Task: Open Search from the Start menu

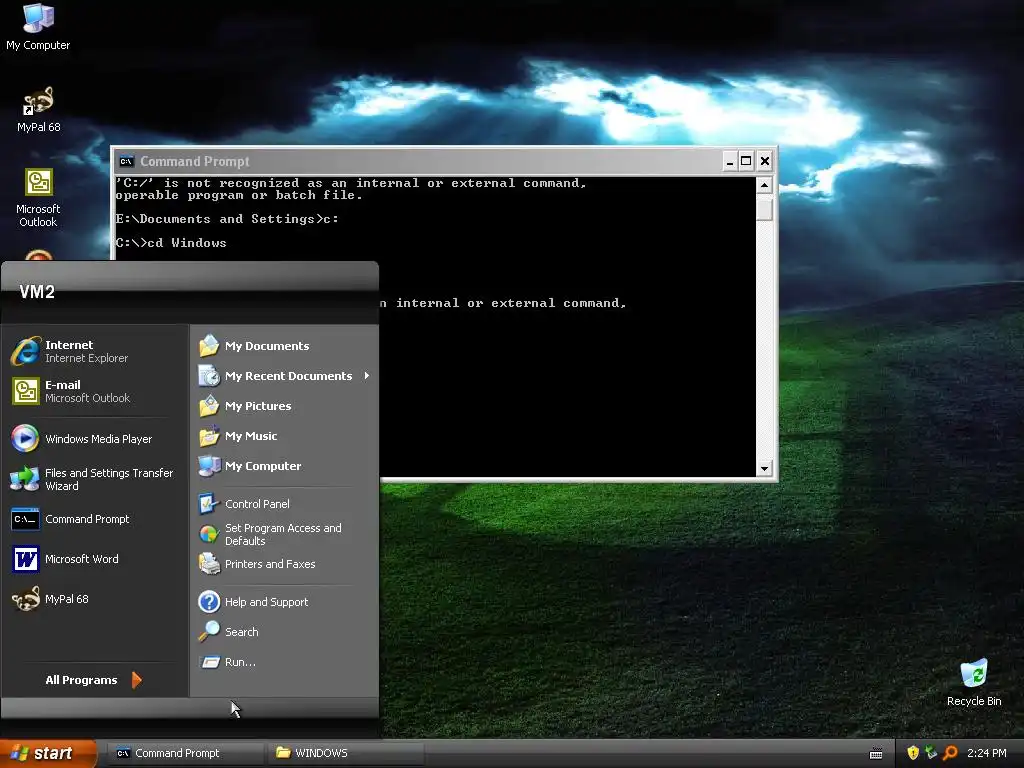Action: coord(284,632)
